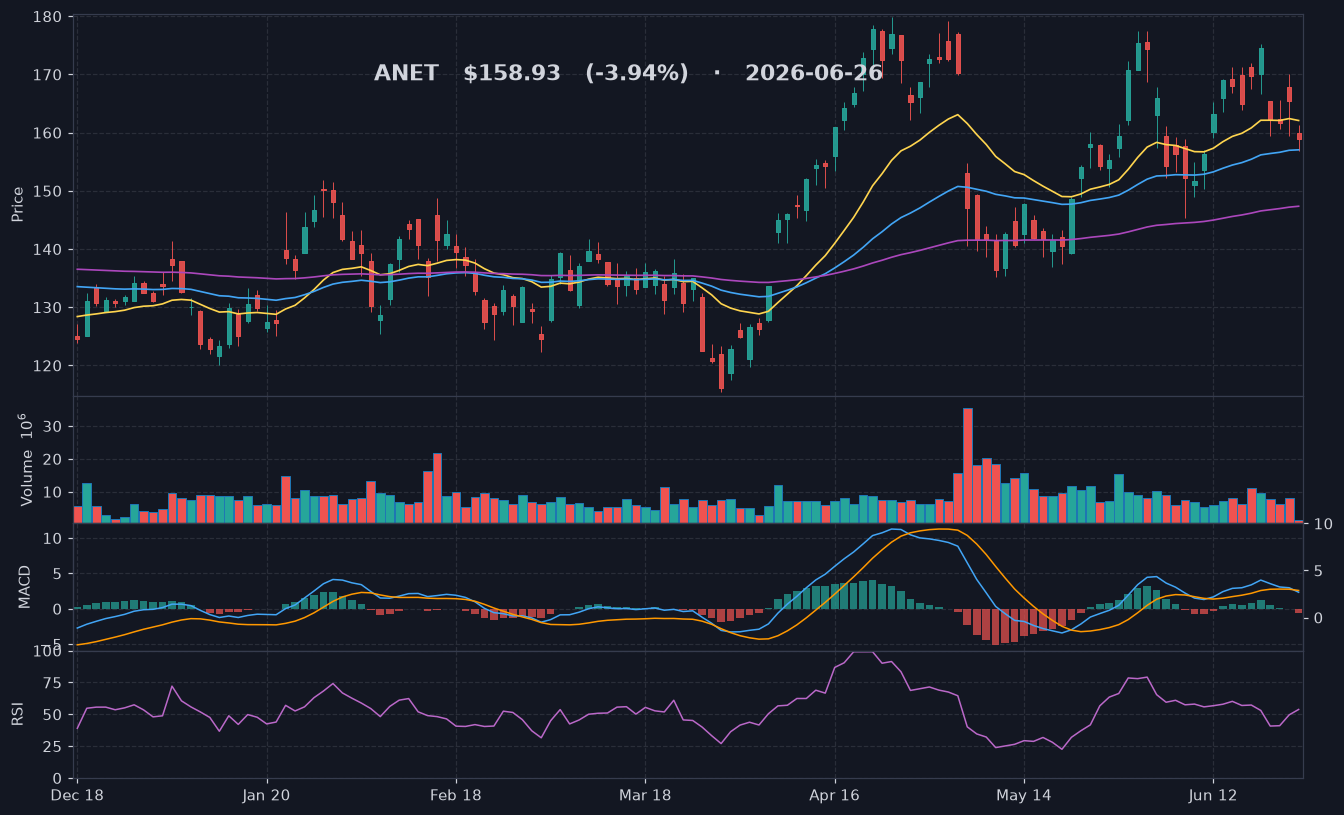This screenshot has width=1344, height=815.
Task: Click the Jan 20 date label
Action: [267, 796]
